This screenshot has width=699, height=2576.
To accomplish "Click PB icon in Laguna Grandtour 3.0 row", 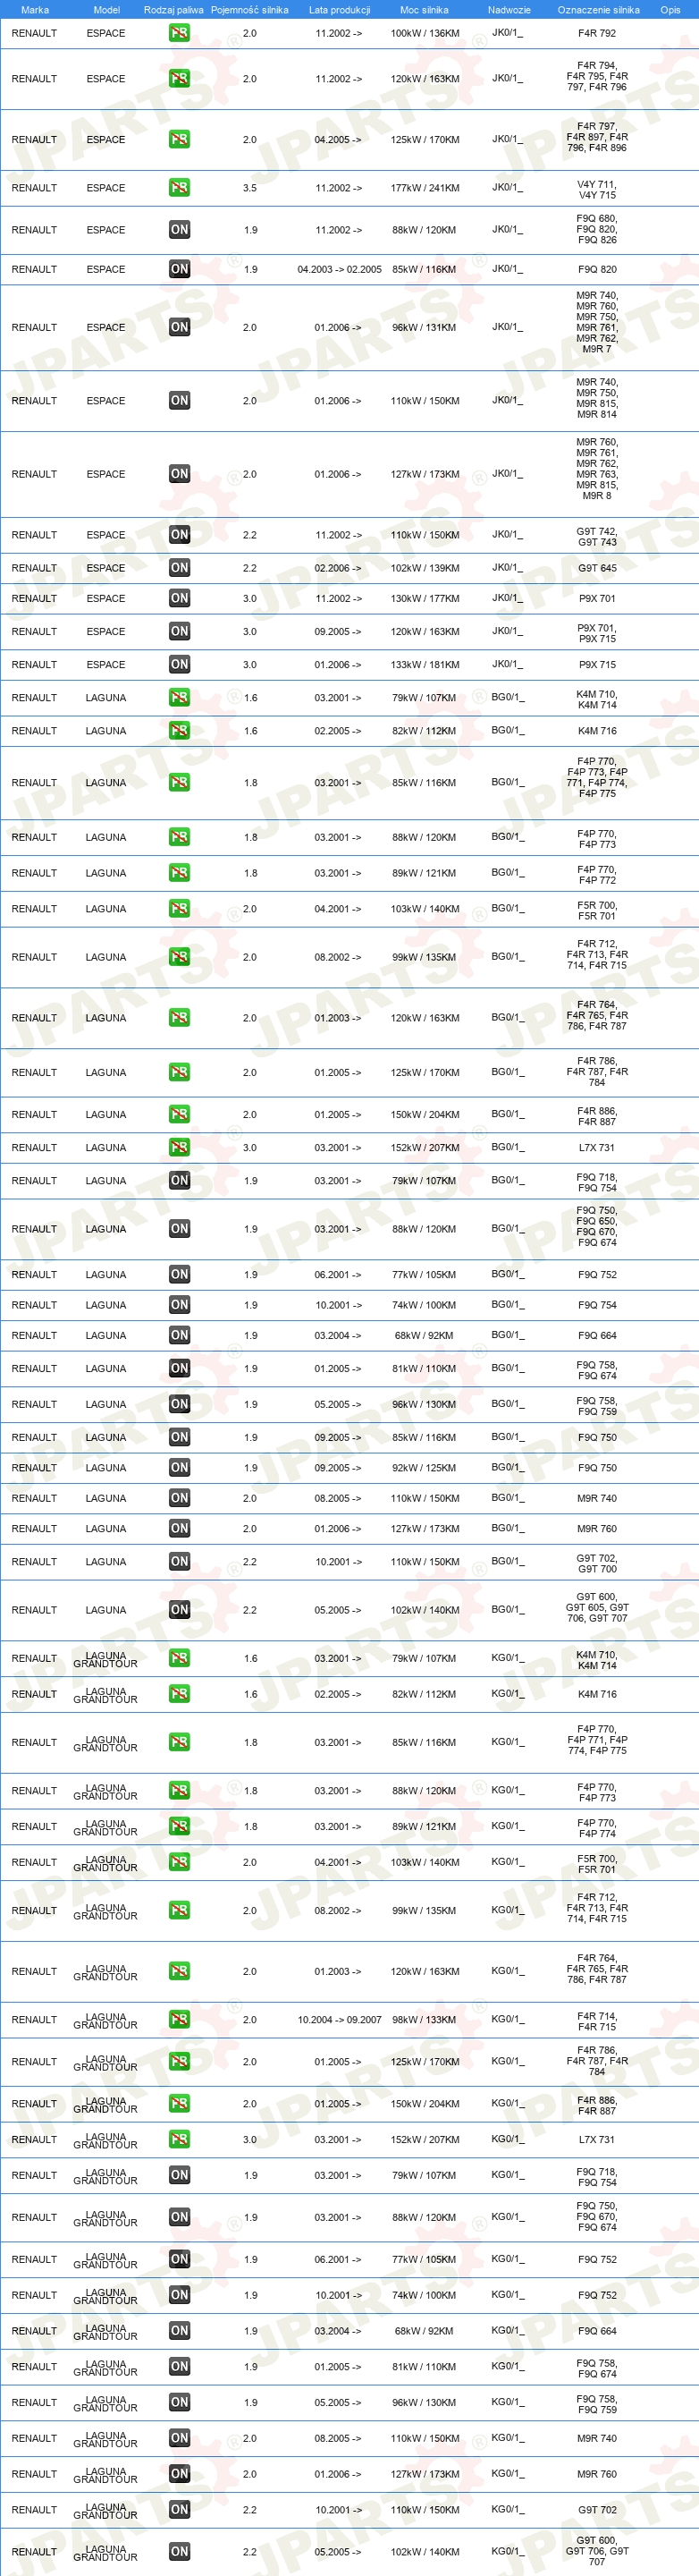I will (x=179, y=2140).
